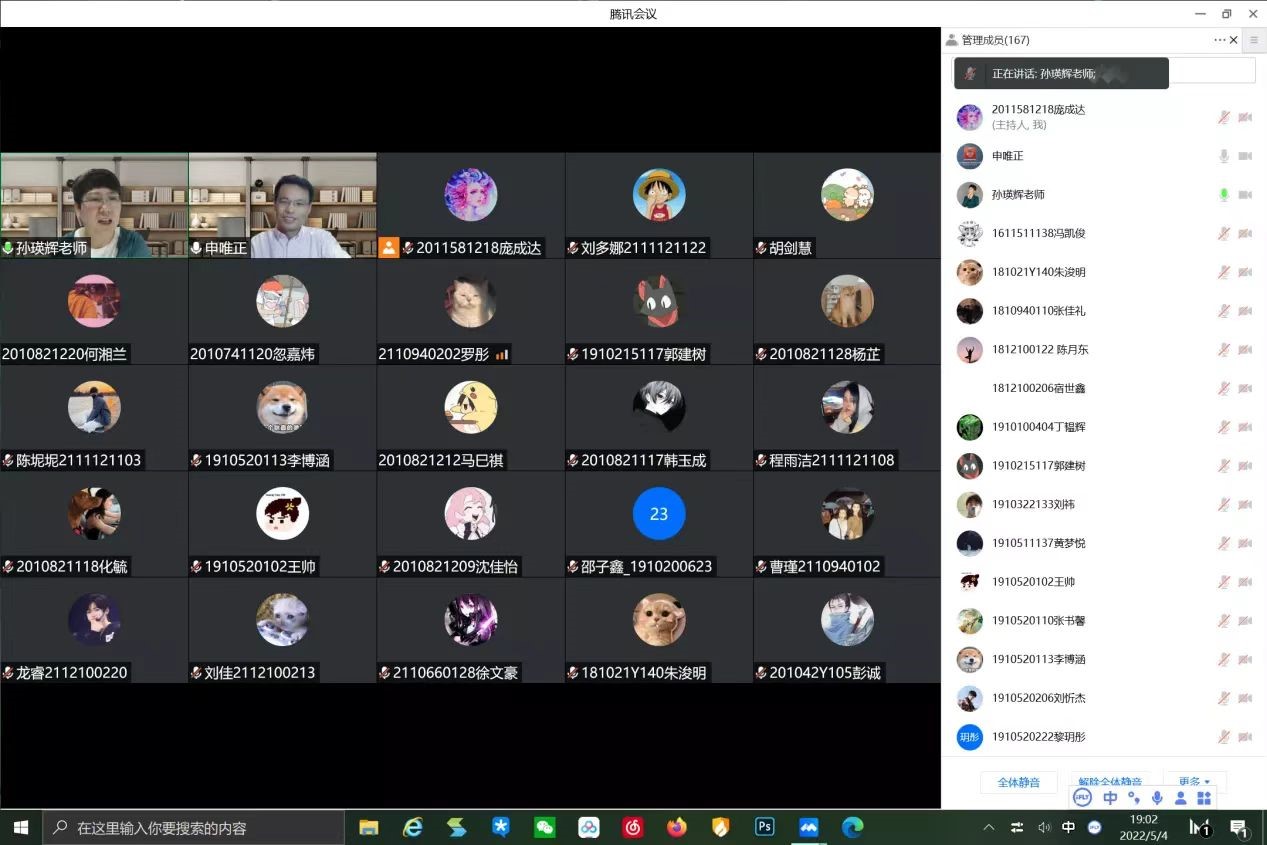Toggle camera icon for 申唯正
This screenshot has height=845, width=1267.
1245,156
